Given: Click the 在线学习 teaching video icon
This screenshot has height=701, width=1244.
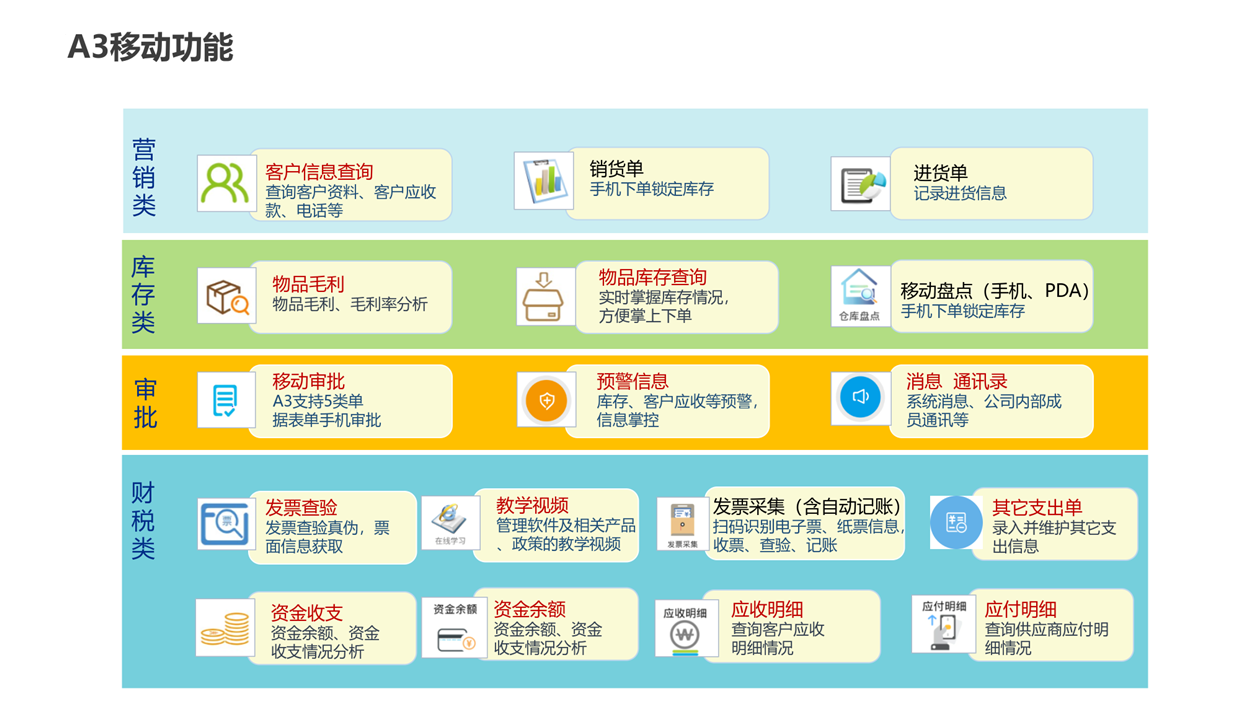Looking at the screenshot, I should (450, 523).
